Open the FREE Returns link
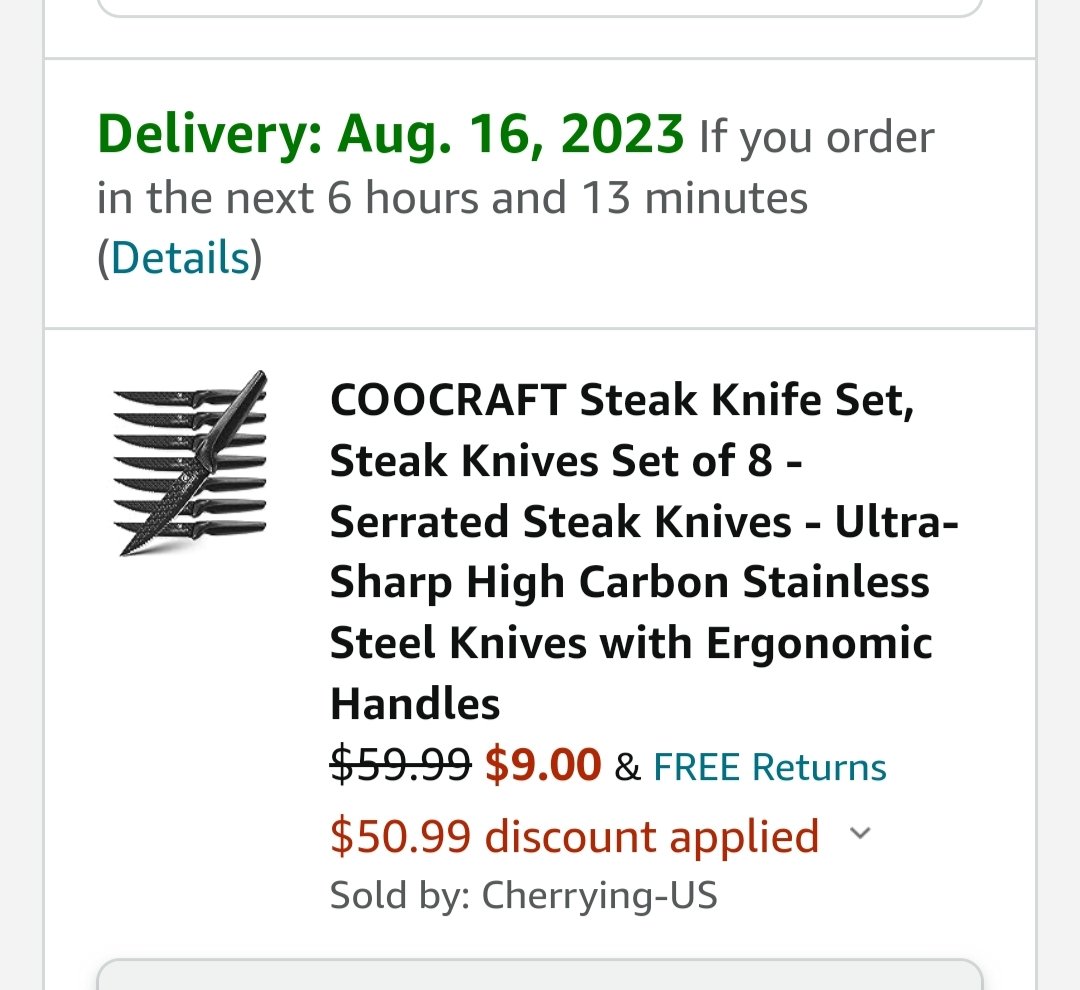Image resolution: width=1080 pixels, height=990 pixels. click(769, 767)
